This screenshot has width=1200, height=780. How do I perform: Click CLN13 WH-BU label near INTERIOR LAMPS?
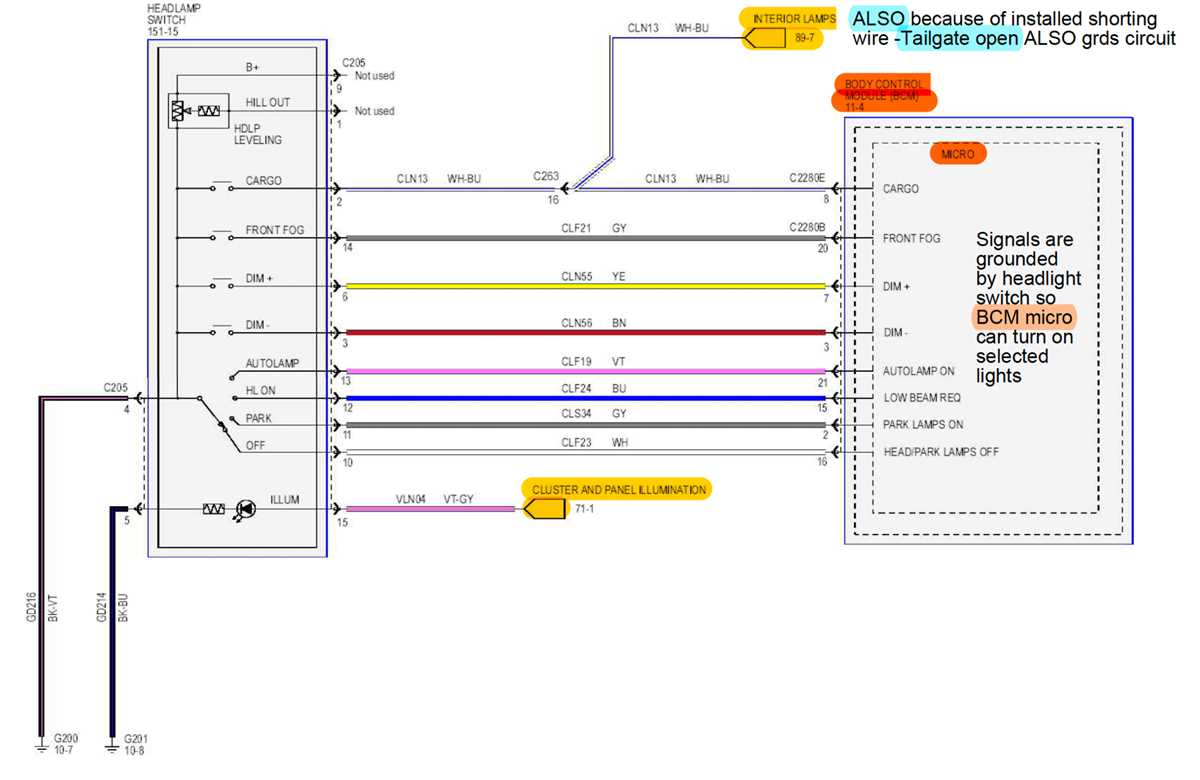(x=668, y=28)
